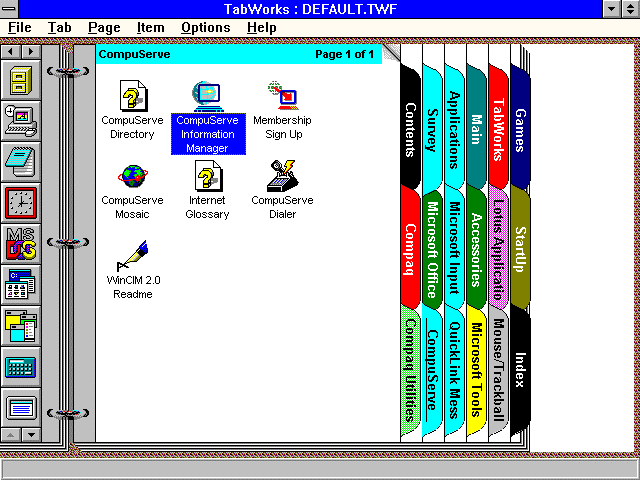Click the sidebar right arrow button
The width and height of the screenshot is (640, 480).
[x=31, y=51]
